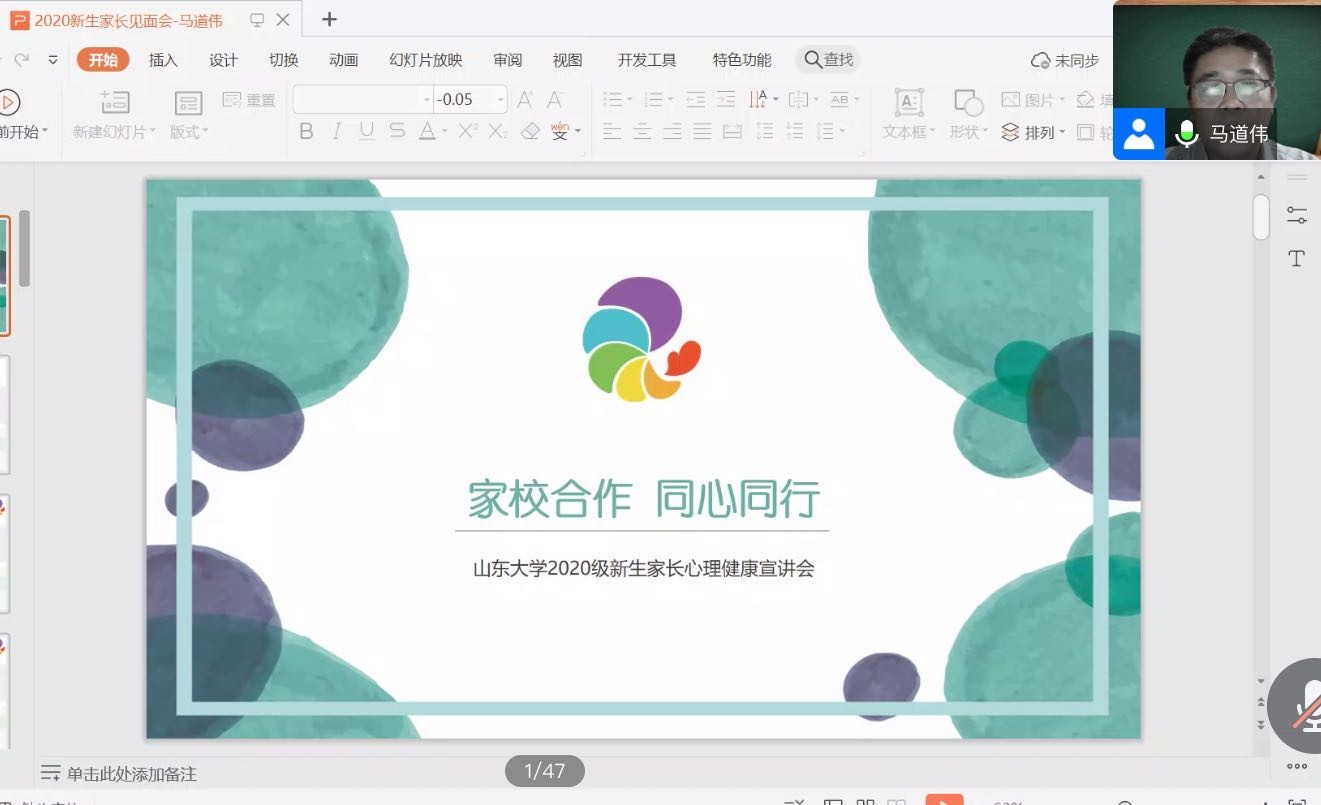Click the notes area to add remarks
The height and width of the screenshot is (805, 1321).
[x=131, y=773]
